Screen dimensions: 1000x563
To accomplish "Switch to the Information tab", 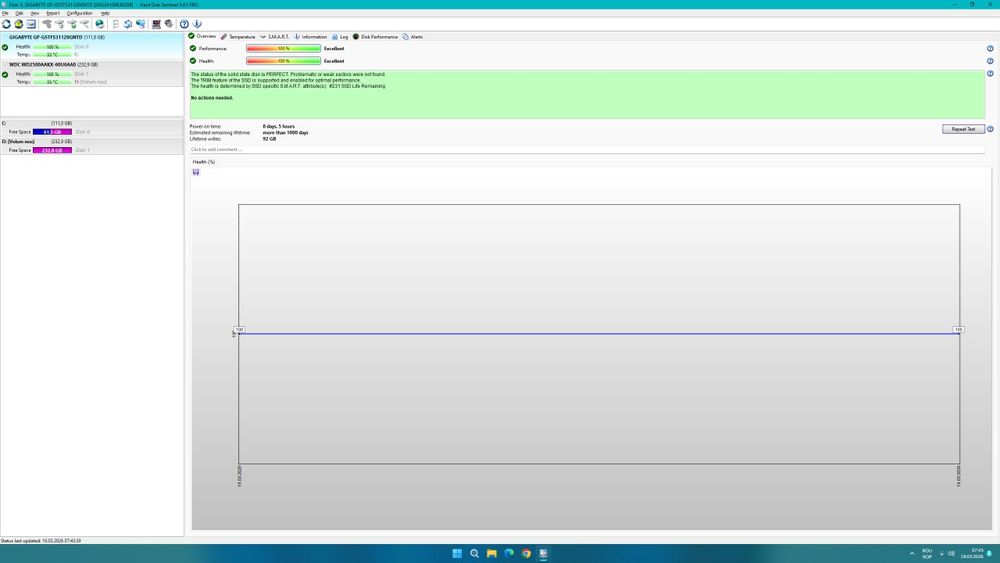I will tap(311, 37).
